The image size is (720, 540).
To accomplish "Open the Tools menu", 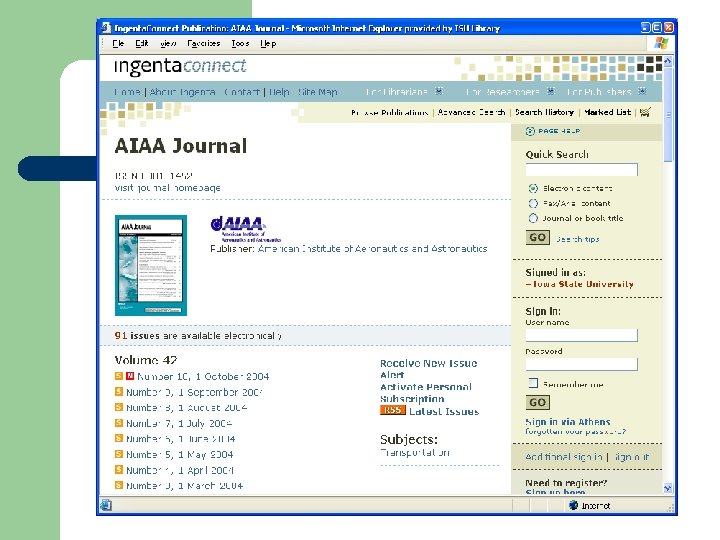I will click(240, 43).
